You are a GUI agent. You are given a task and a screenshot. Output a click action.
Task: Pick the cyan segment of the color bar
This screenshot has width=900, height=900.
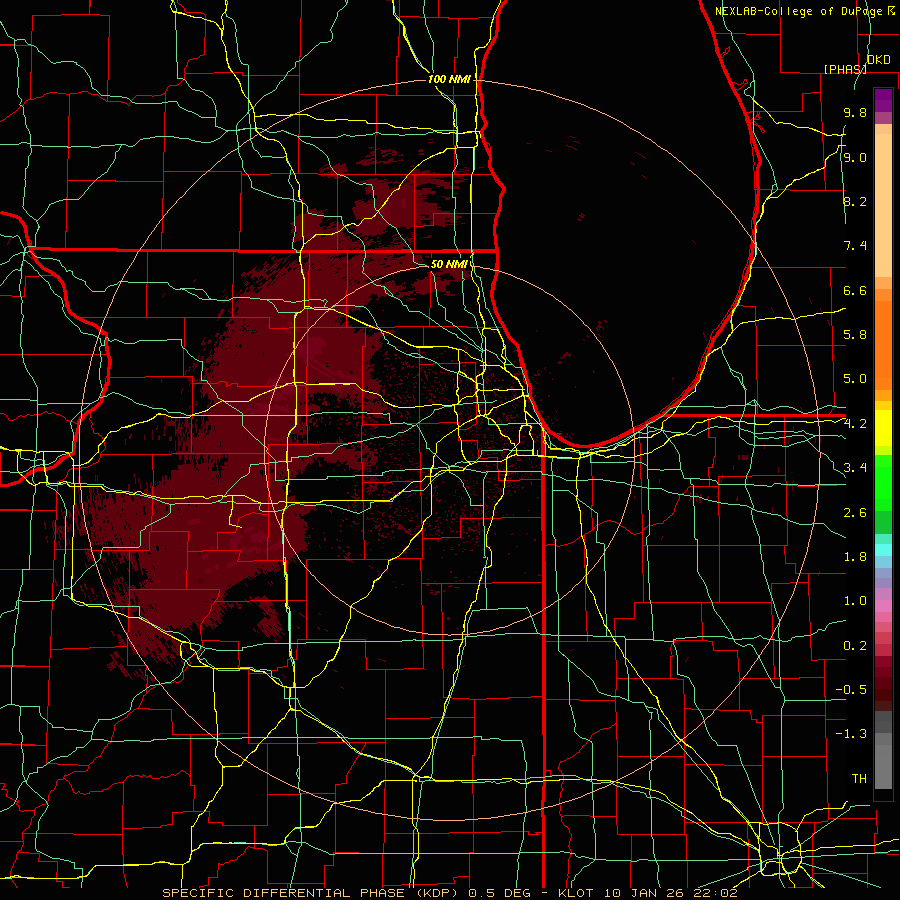tap(883, 550)
